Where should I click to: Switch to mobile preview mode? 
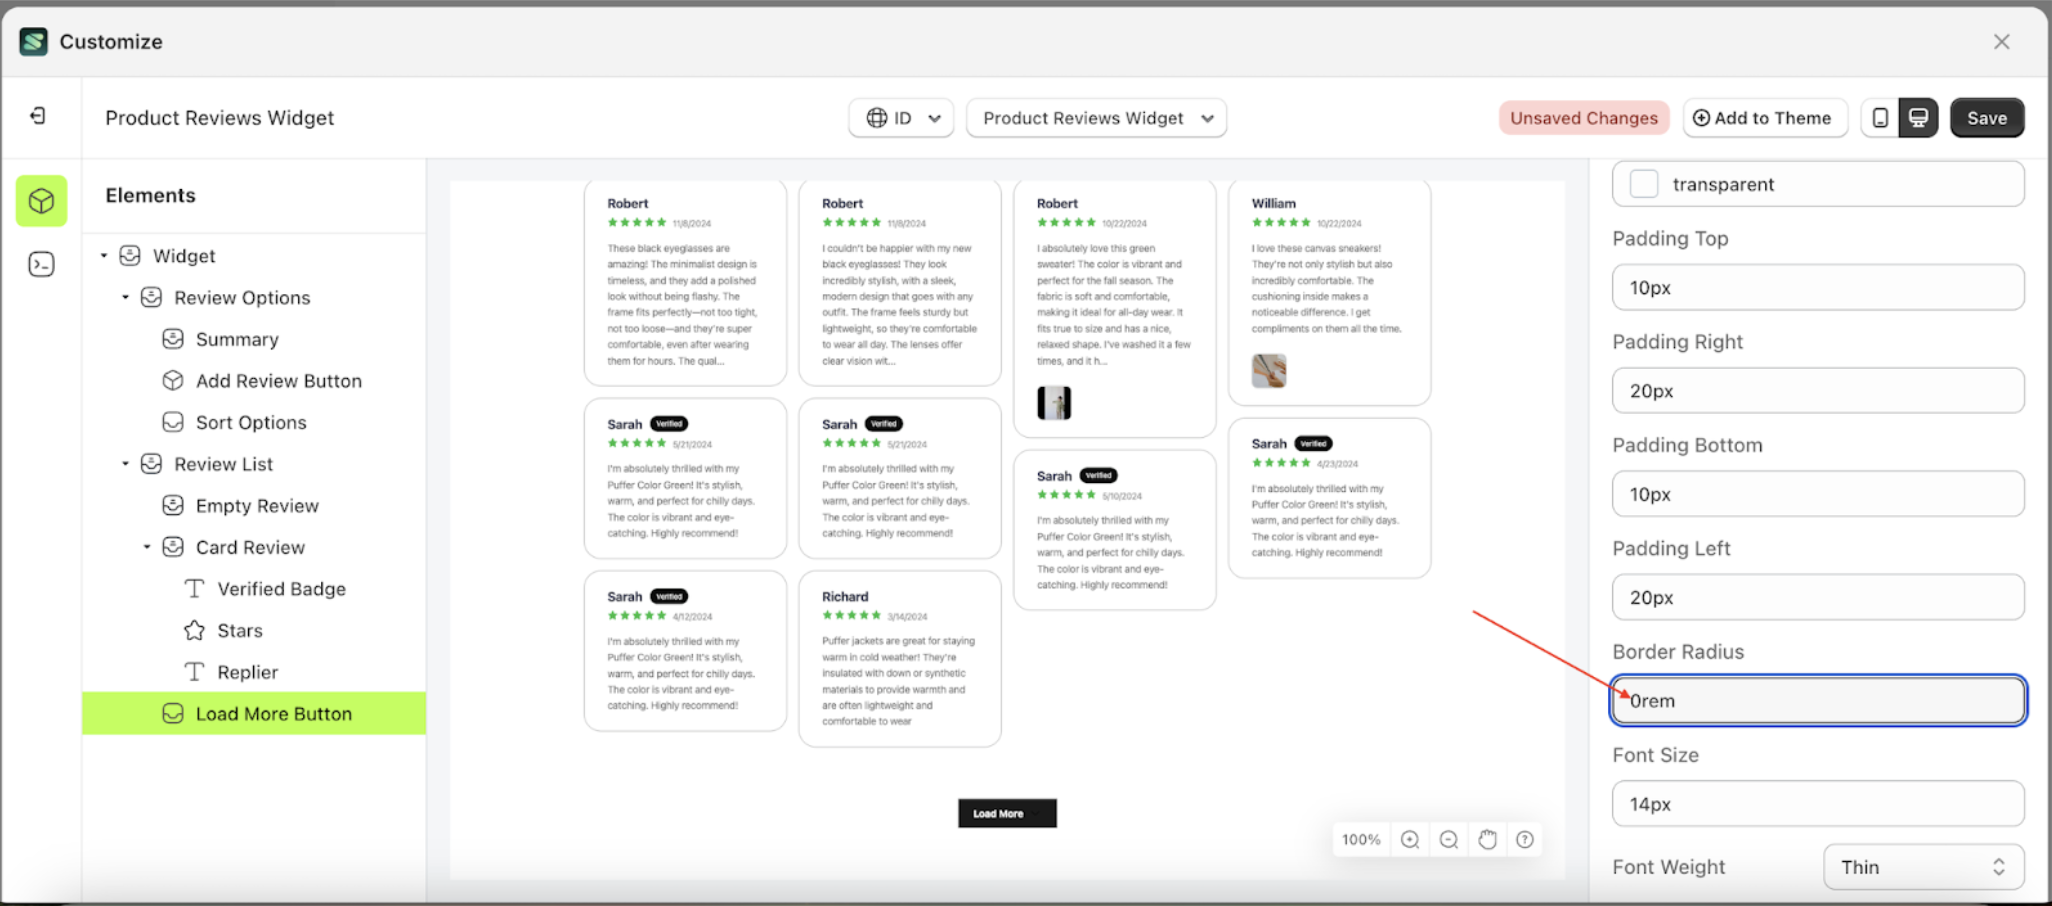point(1881,117)
